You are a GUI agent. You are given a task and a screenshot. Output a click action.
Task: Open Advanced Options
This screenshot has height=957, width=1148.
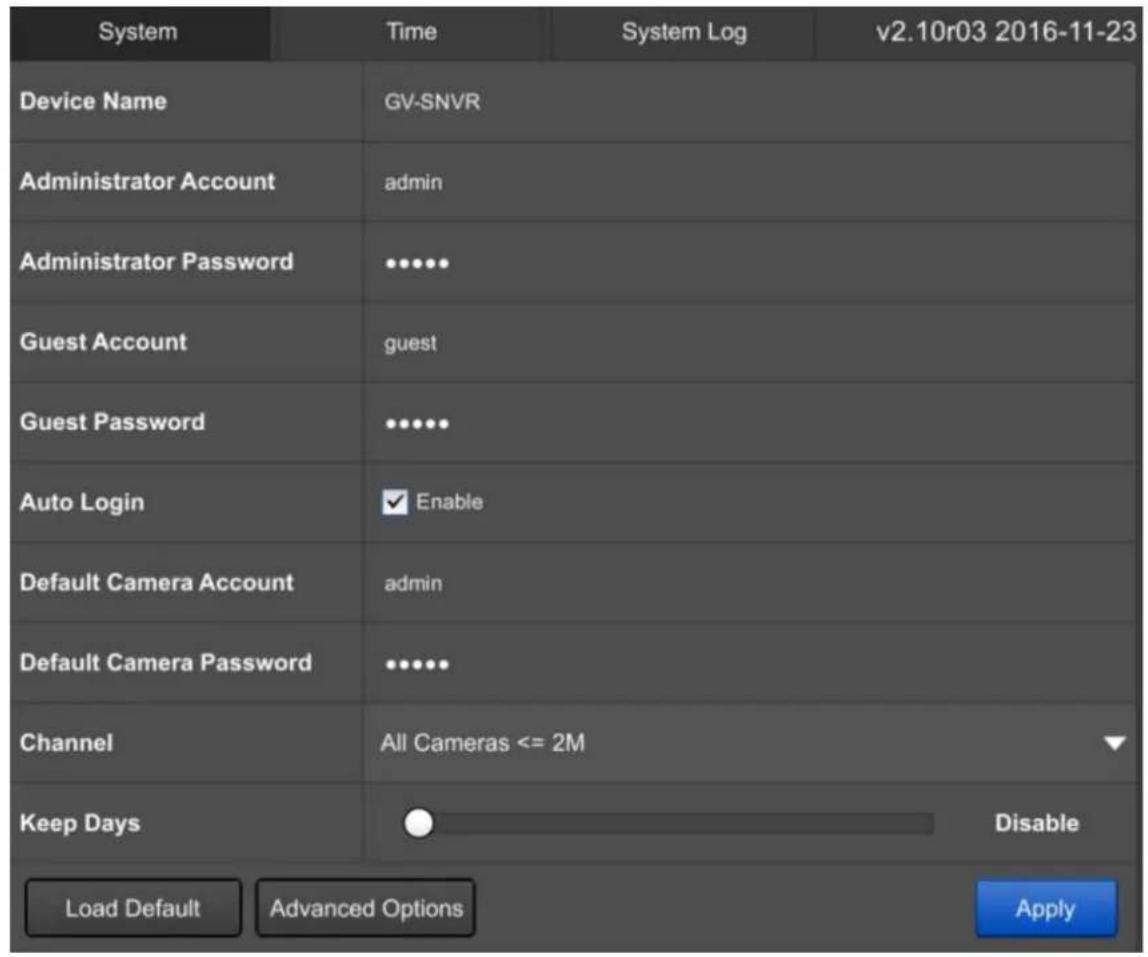point(366,909)
